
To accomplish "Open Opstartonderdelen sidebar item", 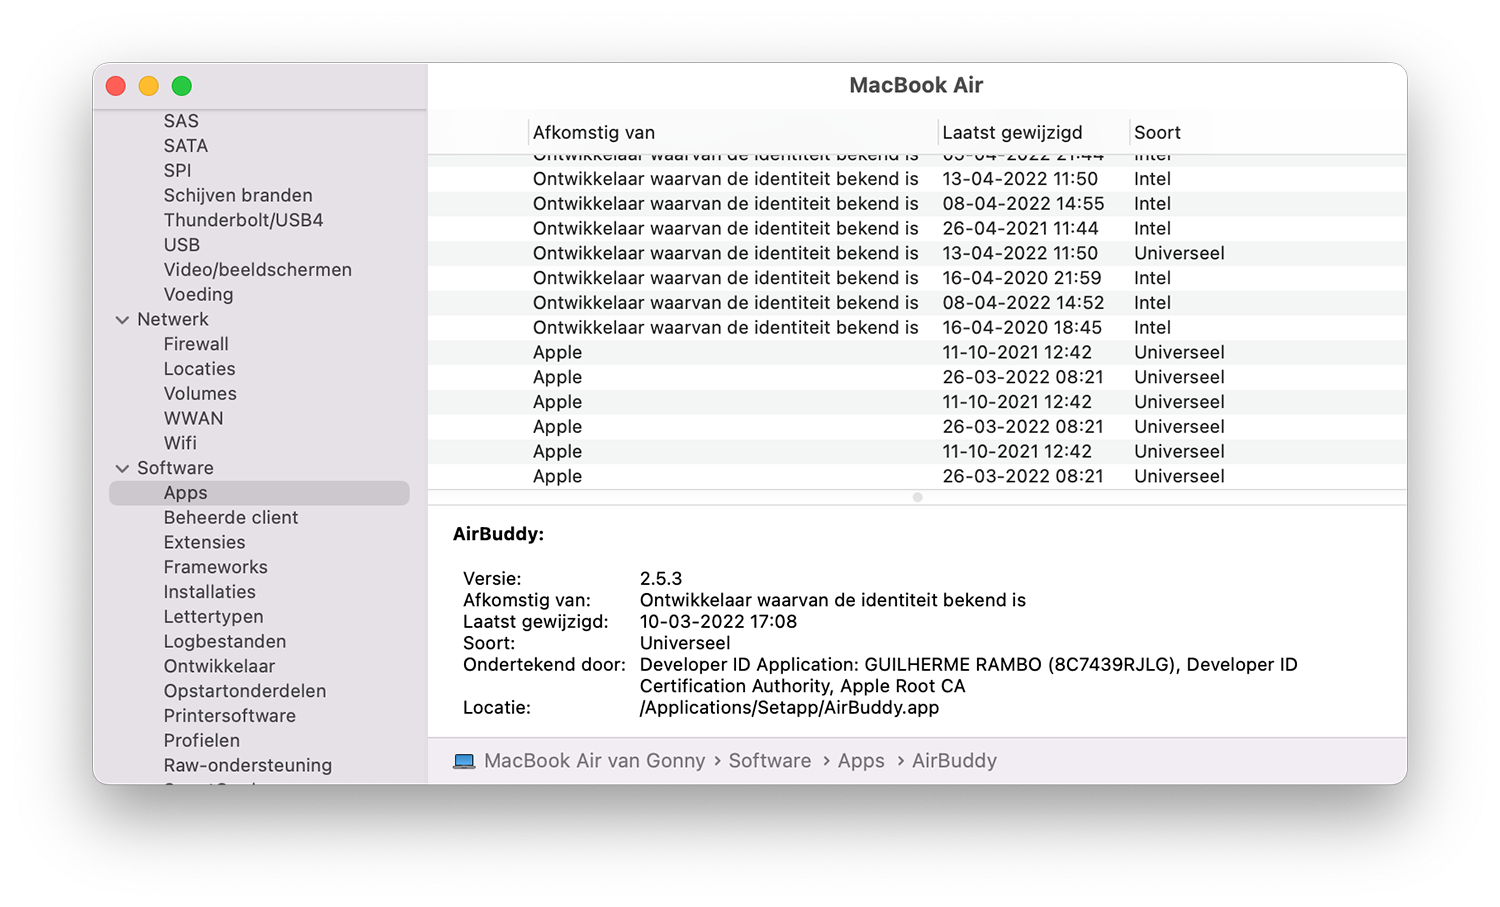I will click(x=245, y=691).
